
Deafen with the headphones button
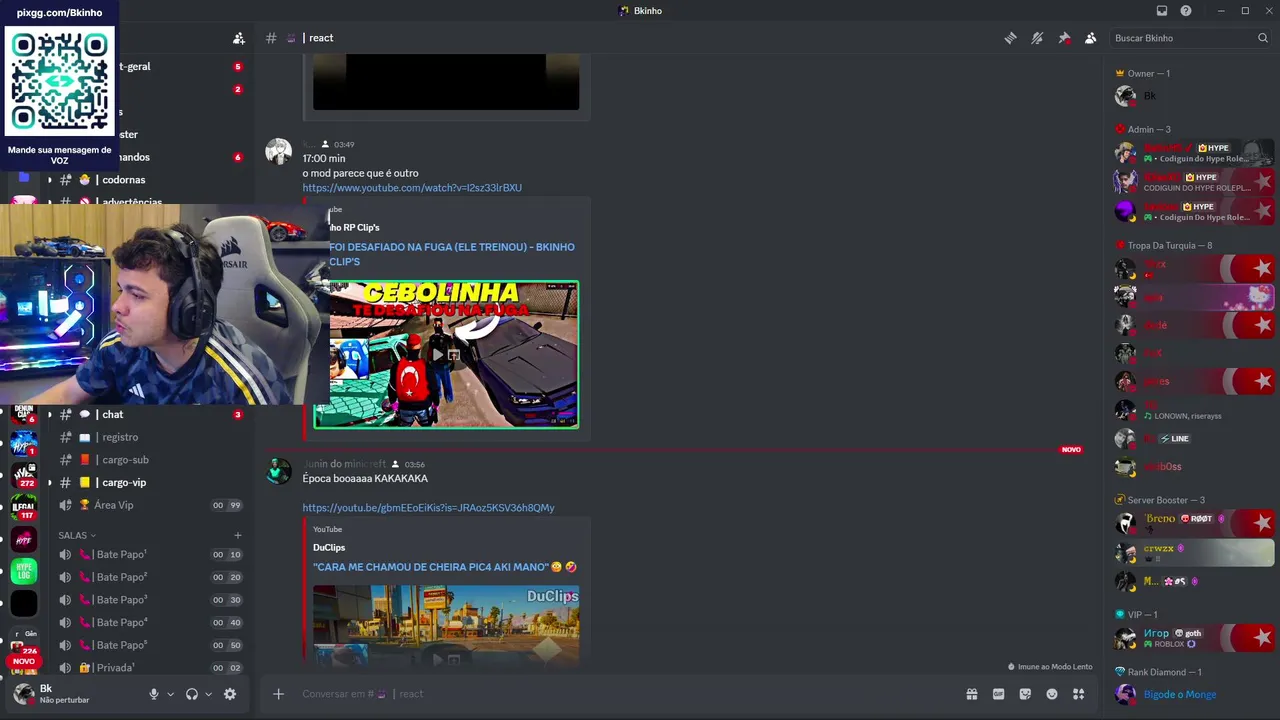(192, 694)
